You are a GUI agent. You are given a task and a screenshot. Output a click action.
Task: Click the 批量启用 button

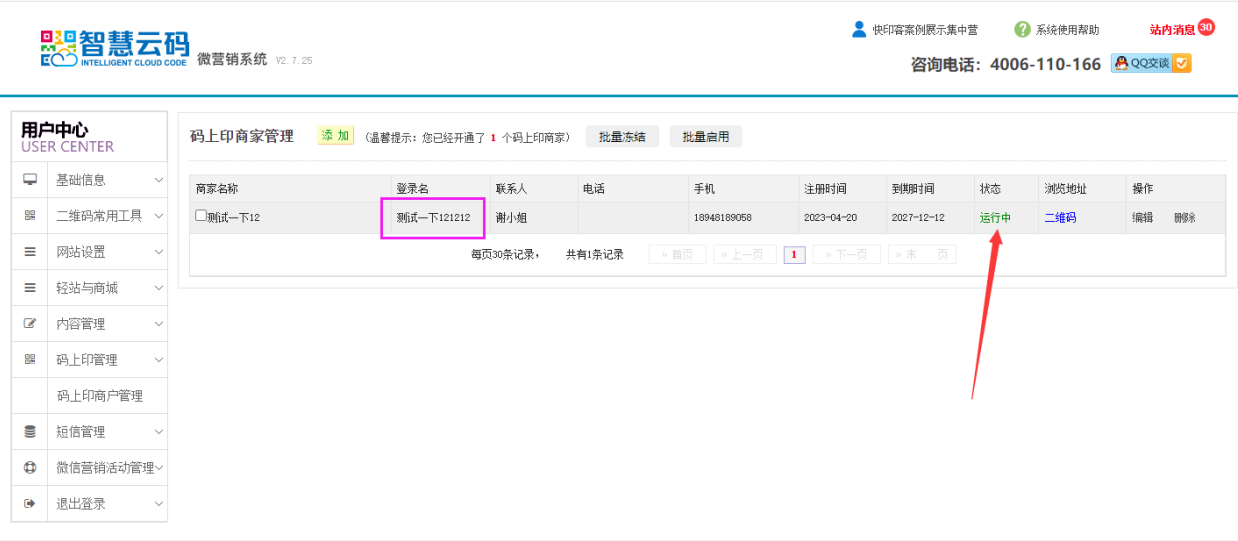(x=706, y=137)
